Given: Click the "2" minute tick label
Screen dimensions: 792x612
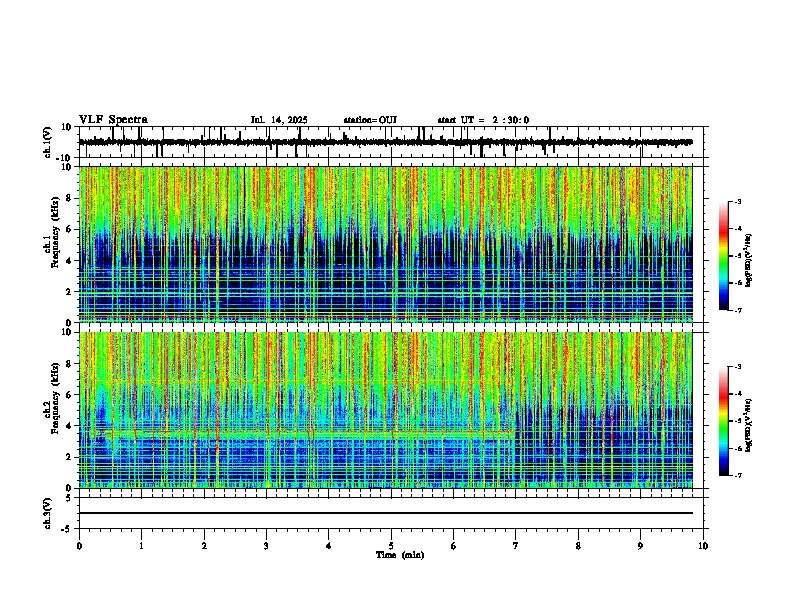Looking at the screenshot, I should [x=204, y=546].
